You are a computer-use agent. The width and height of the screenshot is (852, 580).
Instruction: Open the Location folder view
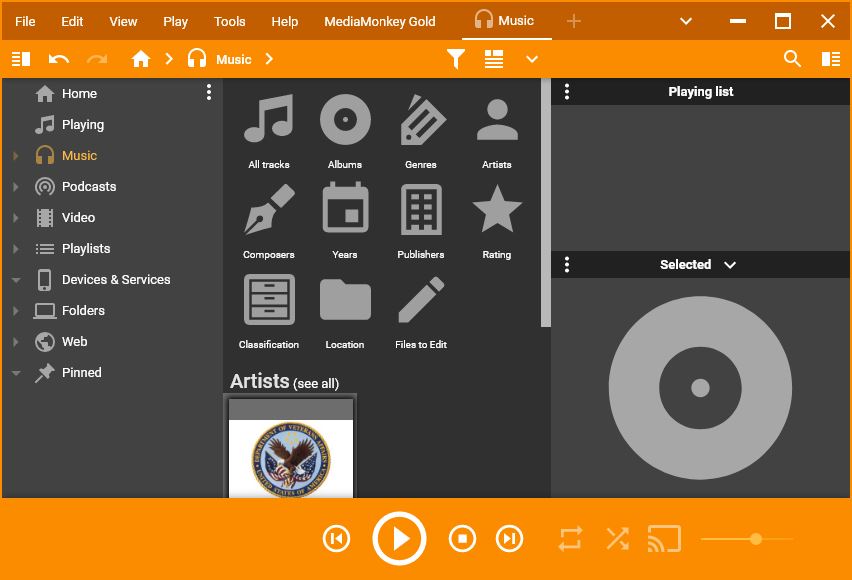(x=345, y=311)
